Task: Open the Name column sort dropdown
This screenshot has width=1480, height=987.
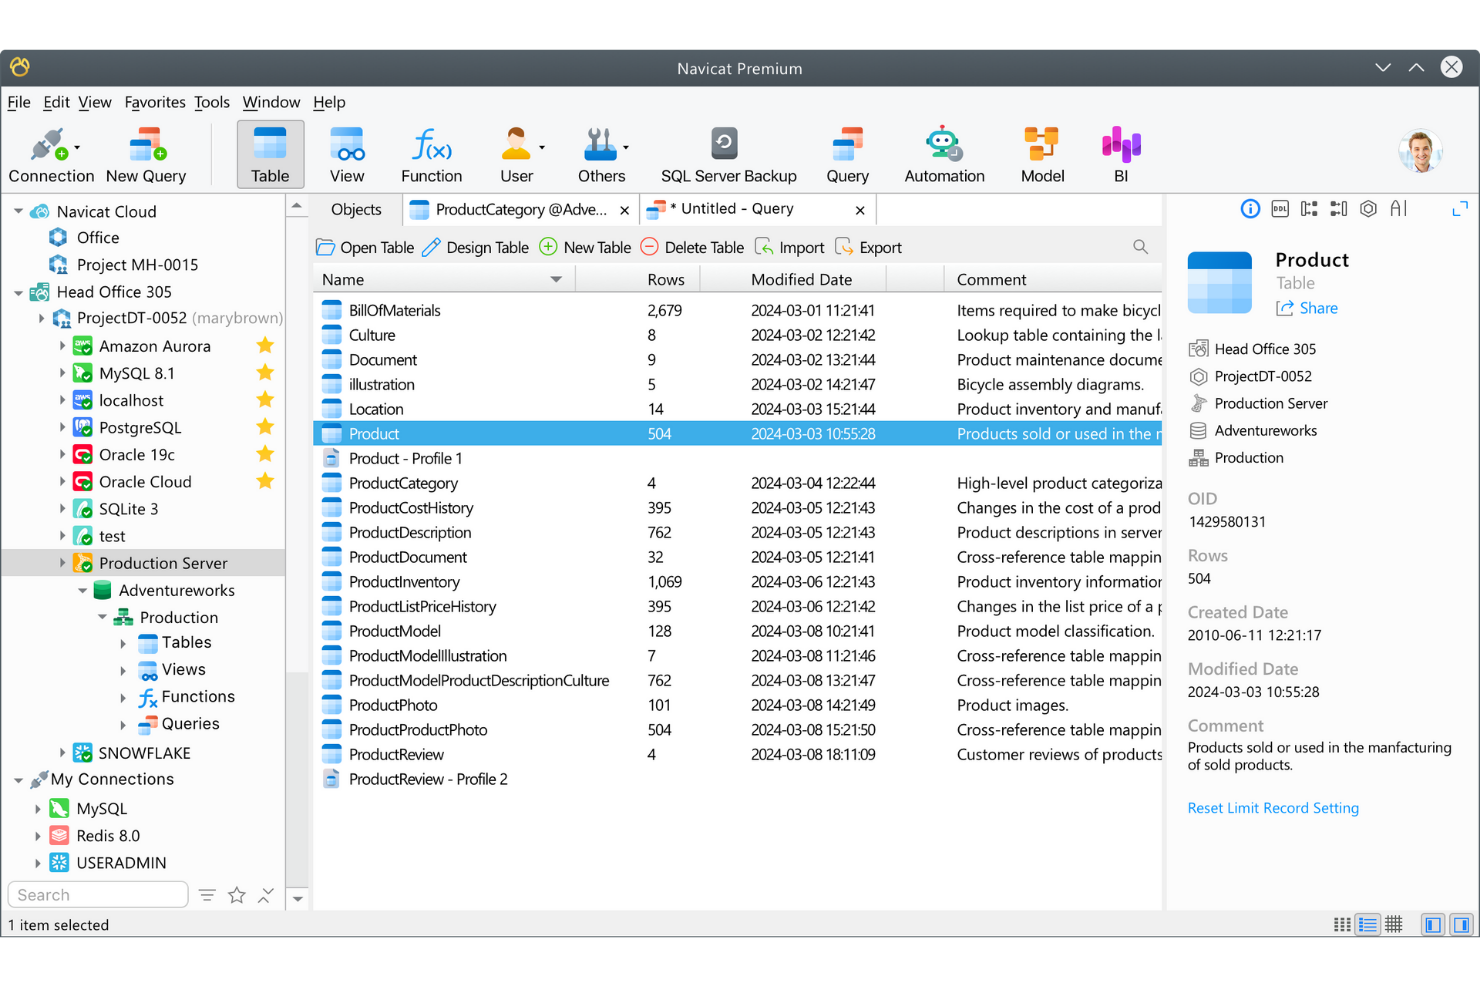Action: click(x=556, y=279)
